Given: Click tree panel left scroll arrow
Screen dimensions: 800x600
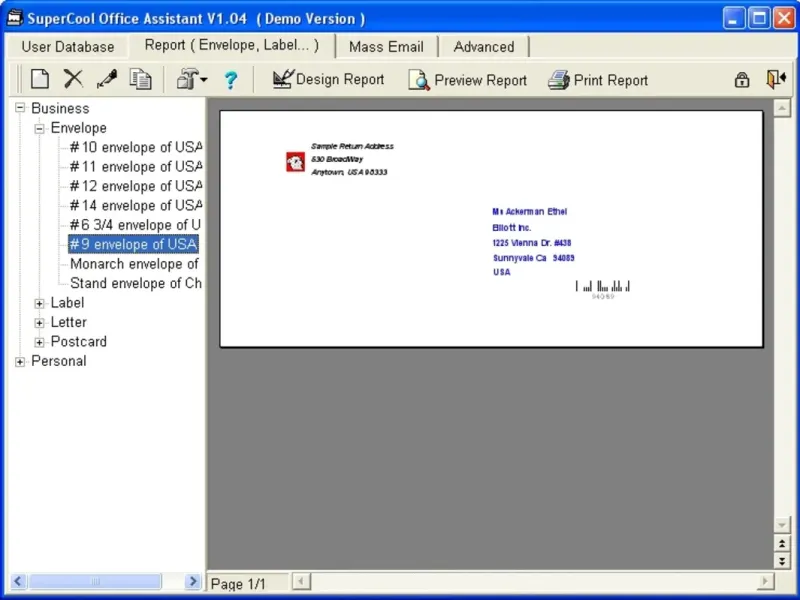Looking at the screenshot, I should coord(18,581).
